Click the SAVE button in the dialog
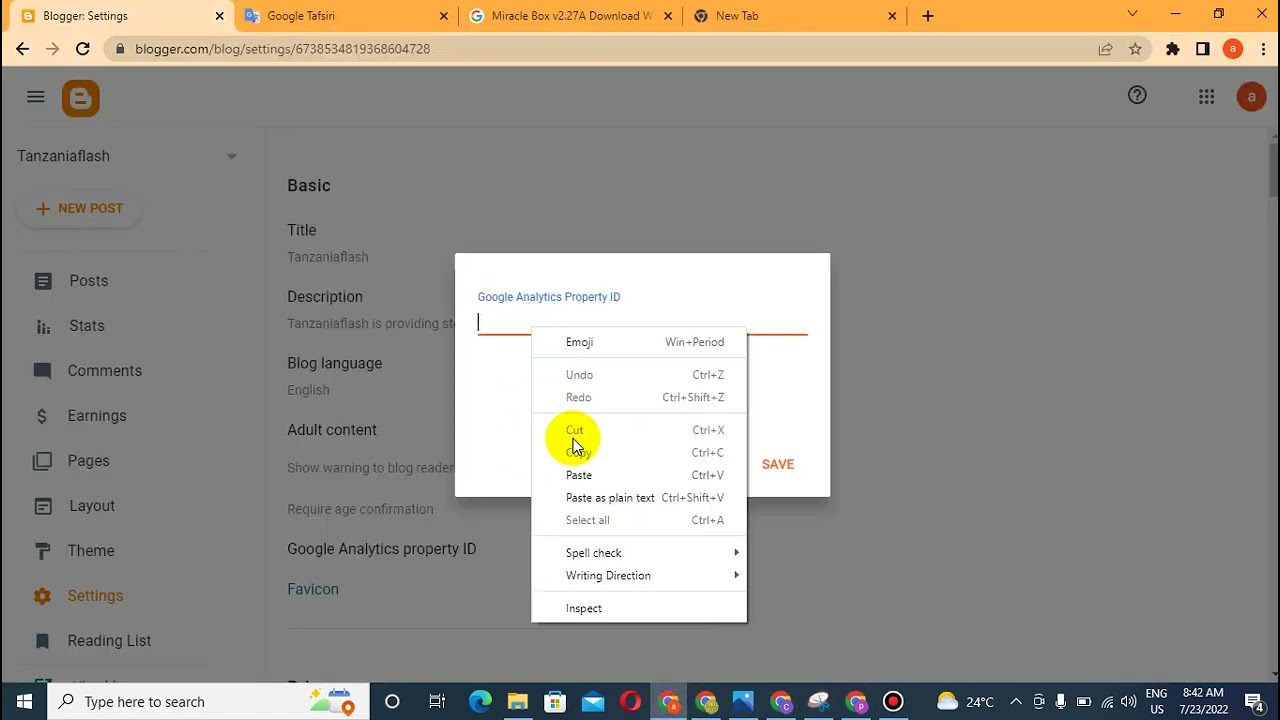Image resolution: width=1280 pixels, height=720 pixels. click(x=778, y=464)
